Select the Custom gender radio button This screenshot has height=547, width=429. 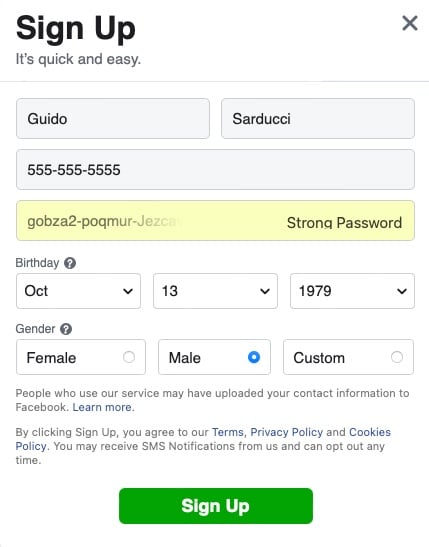coord(397,357)
